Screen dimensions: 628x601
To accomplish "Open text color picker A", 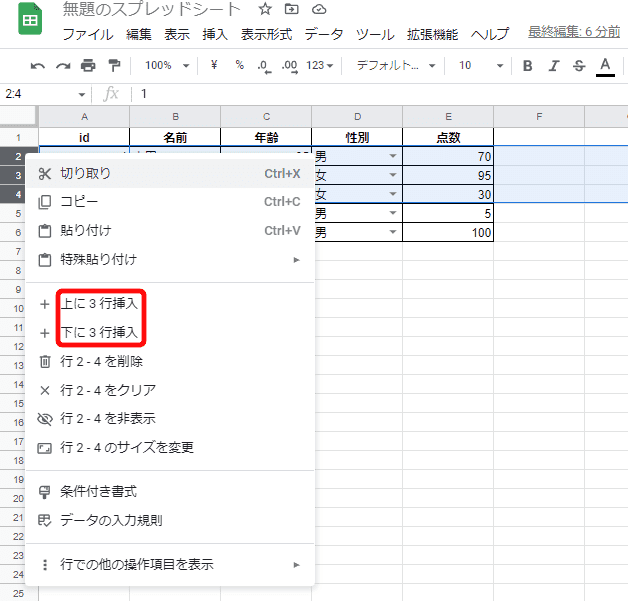I will [x=605, y=66].
